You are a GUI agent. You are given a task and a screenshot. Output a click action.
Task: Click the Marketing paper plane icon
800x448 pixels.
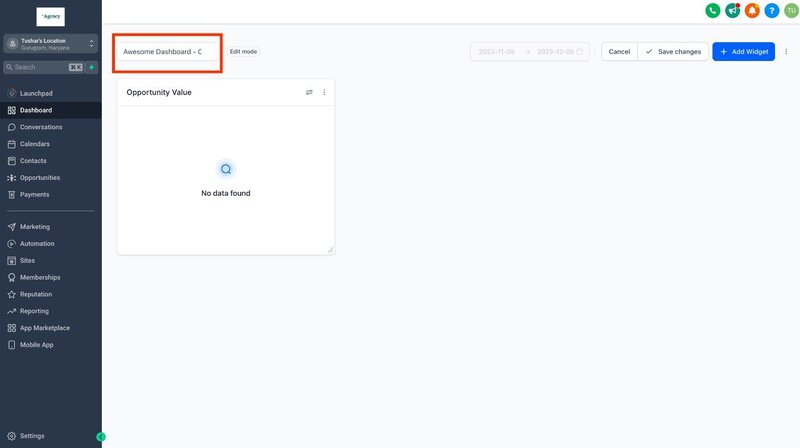12,227
